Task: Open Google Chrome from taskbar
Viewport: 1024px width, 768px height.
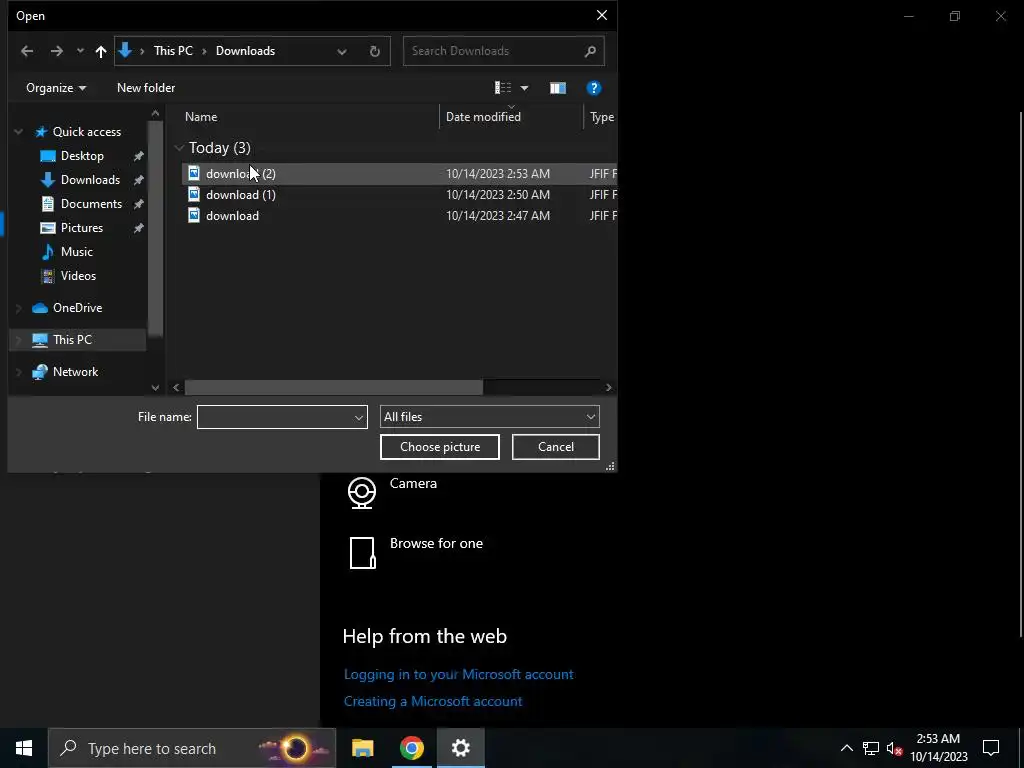Action: (x=411, y=748)
